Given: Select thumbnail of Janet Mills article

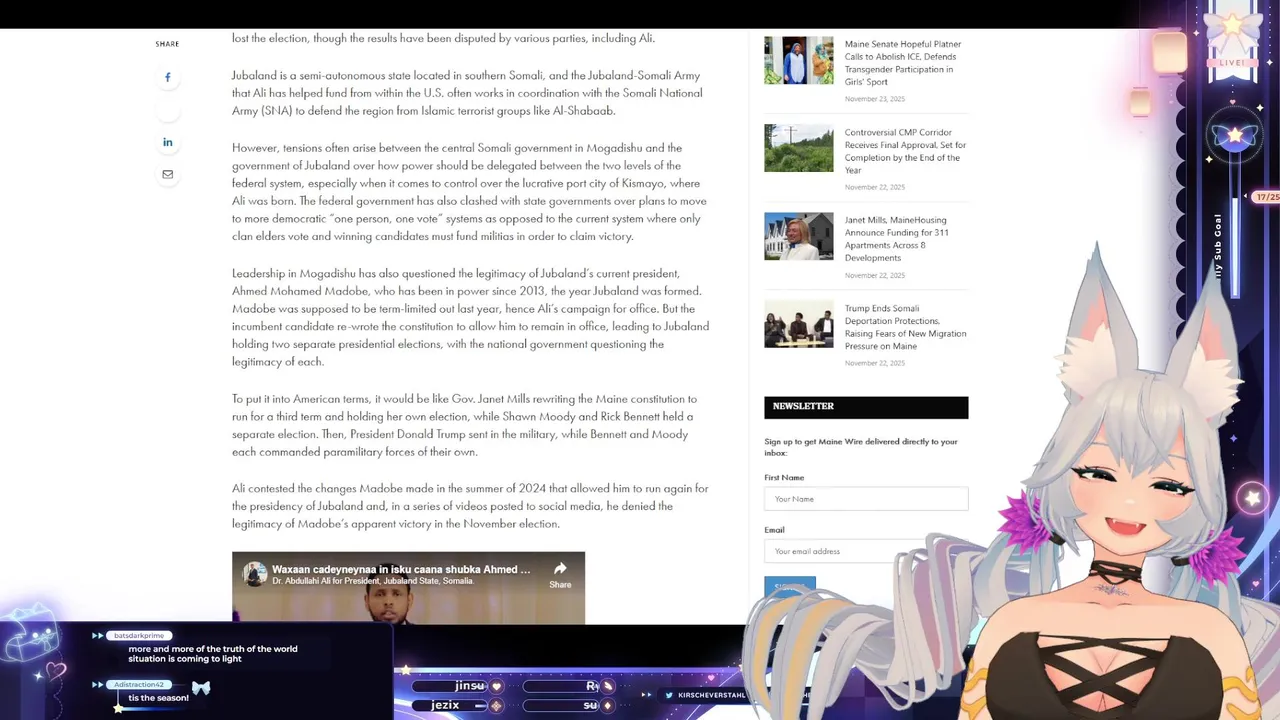Looking at the screenshot, I should click(798, 236).
